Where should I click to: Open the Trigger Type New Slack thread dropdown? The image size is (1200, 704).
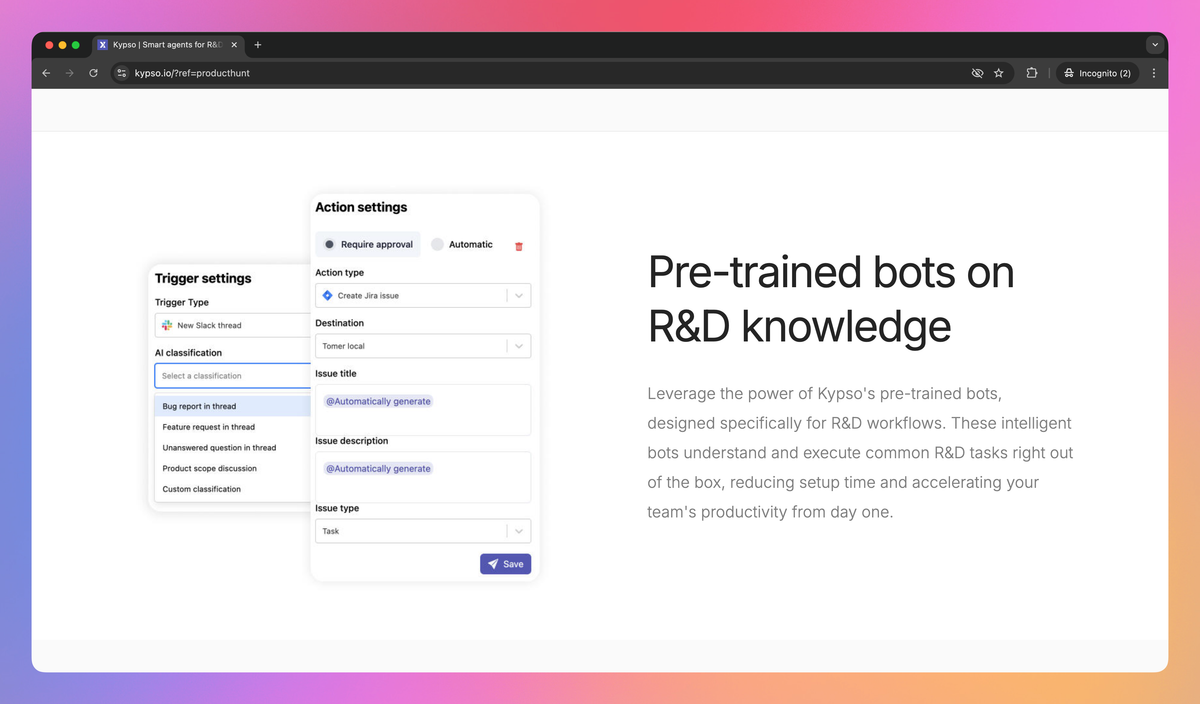point(233,325)
